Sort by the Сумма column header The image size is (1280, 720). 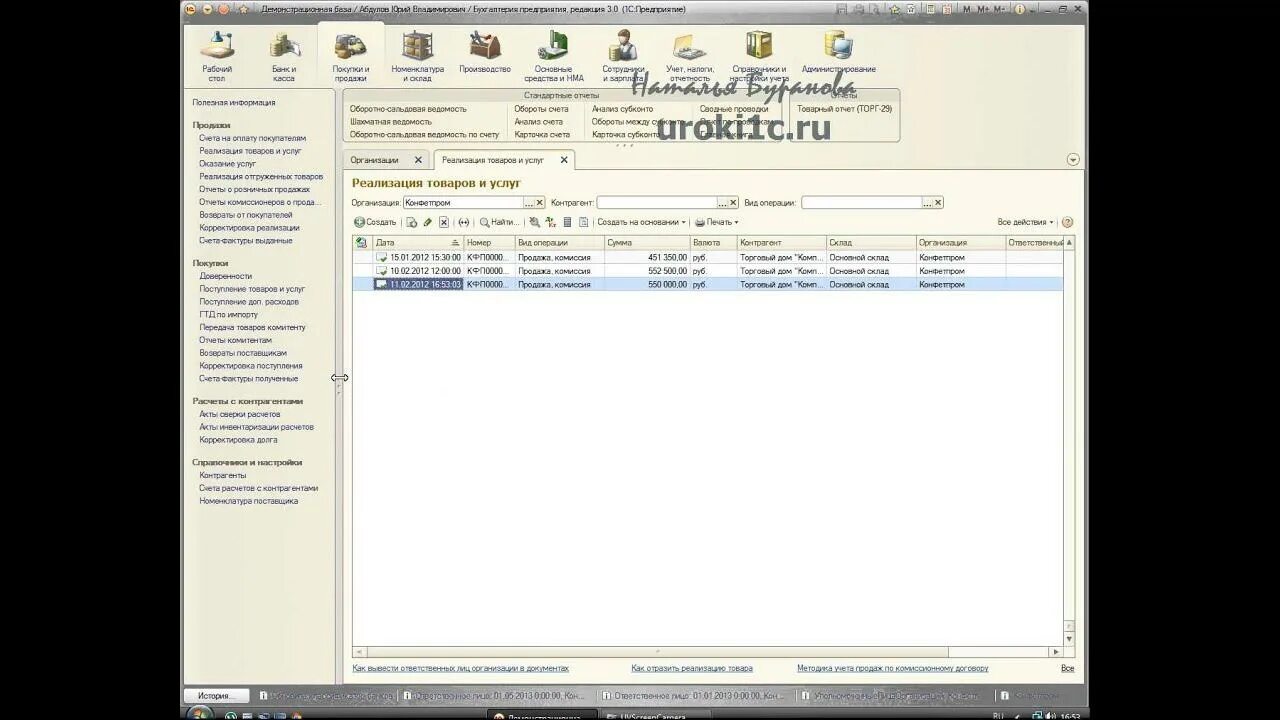647,242
